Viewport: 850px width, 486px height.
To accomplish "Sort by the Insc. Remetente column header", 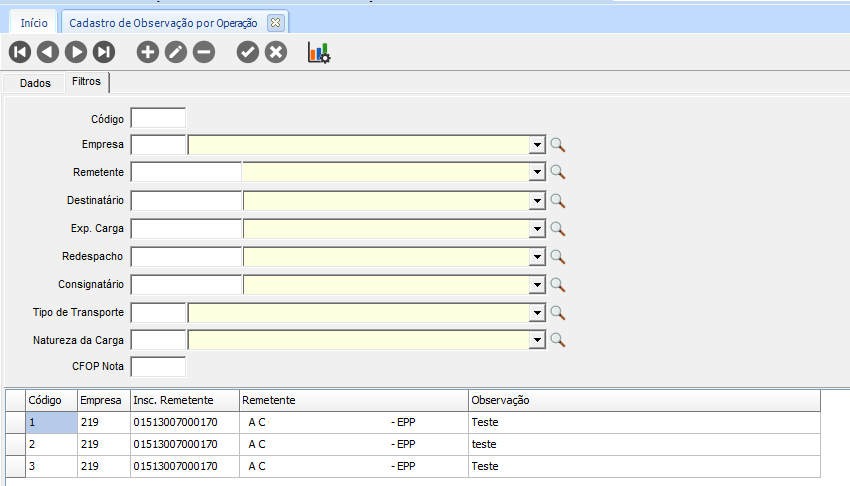I will (x=185, y=400).
